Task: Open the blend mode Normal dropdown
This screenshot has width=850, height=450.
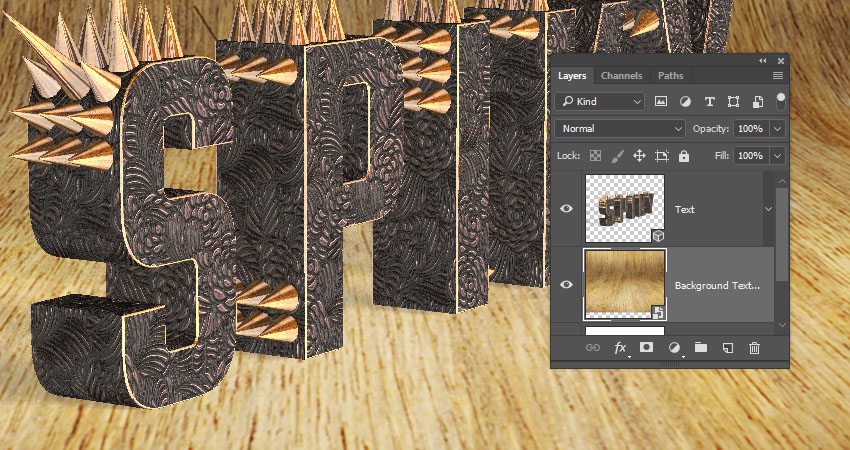Action: click(x=620, y=128)
